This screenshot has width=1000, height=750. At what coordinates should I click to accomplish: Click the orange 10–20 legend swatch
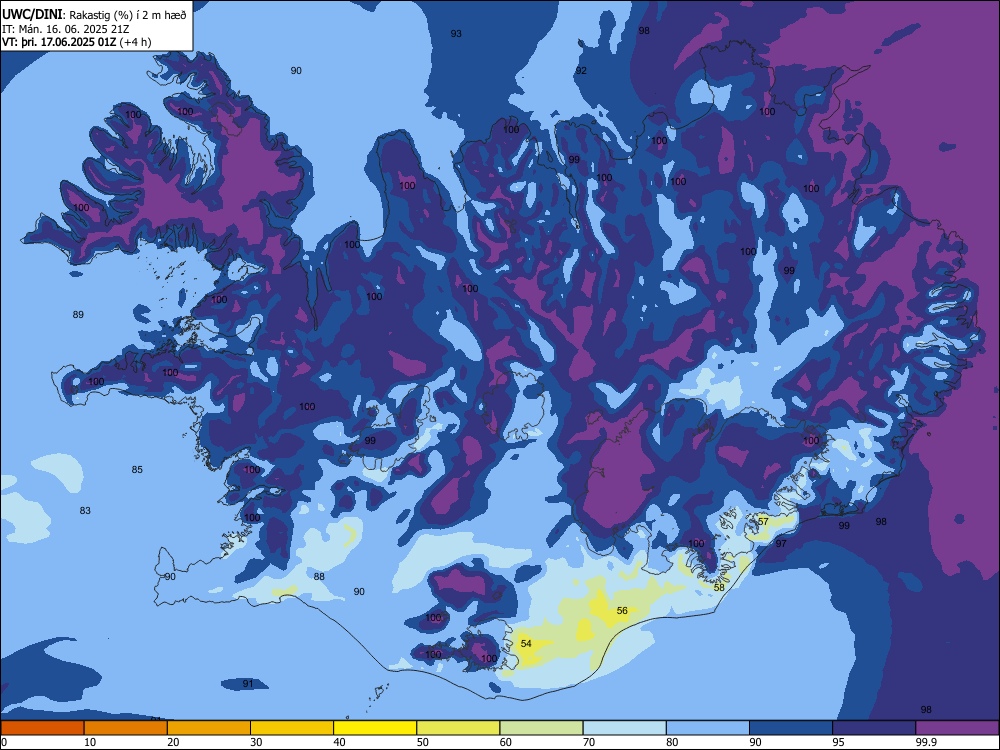pyautogui.click(x=126, y=728)
